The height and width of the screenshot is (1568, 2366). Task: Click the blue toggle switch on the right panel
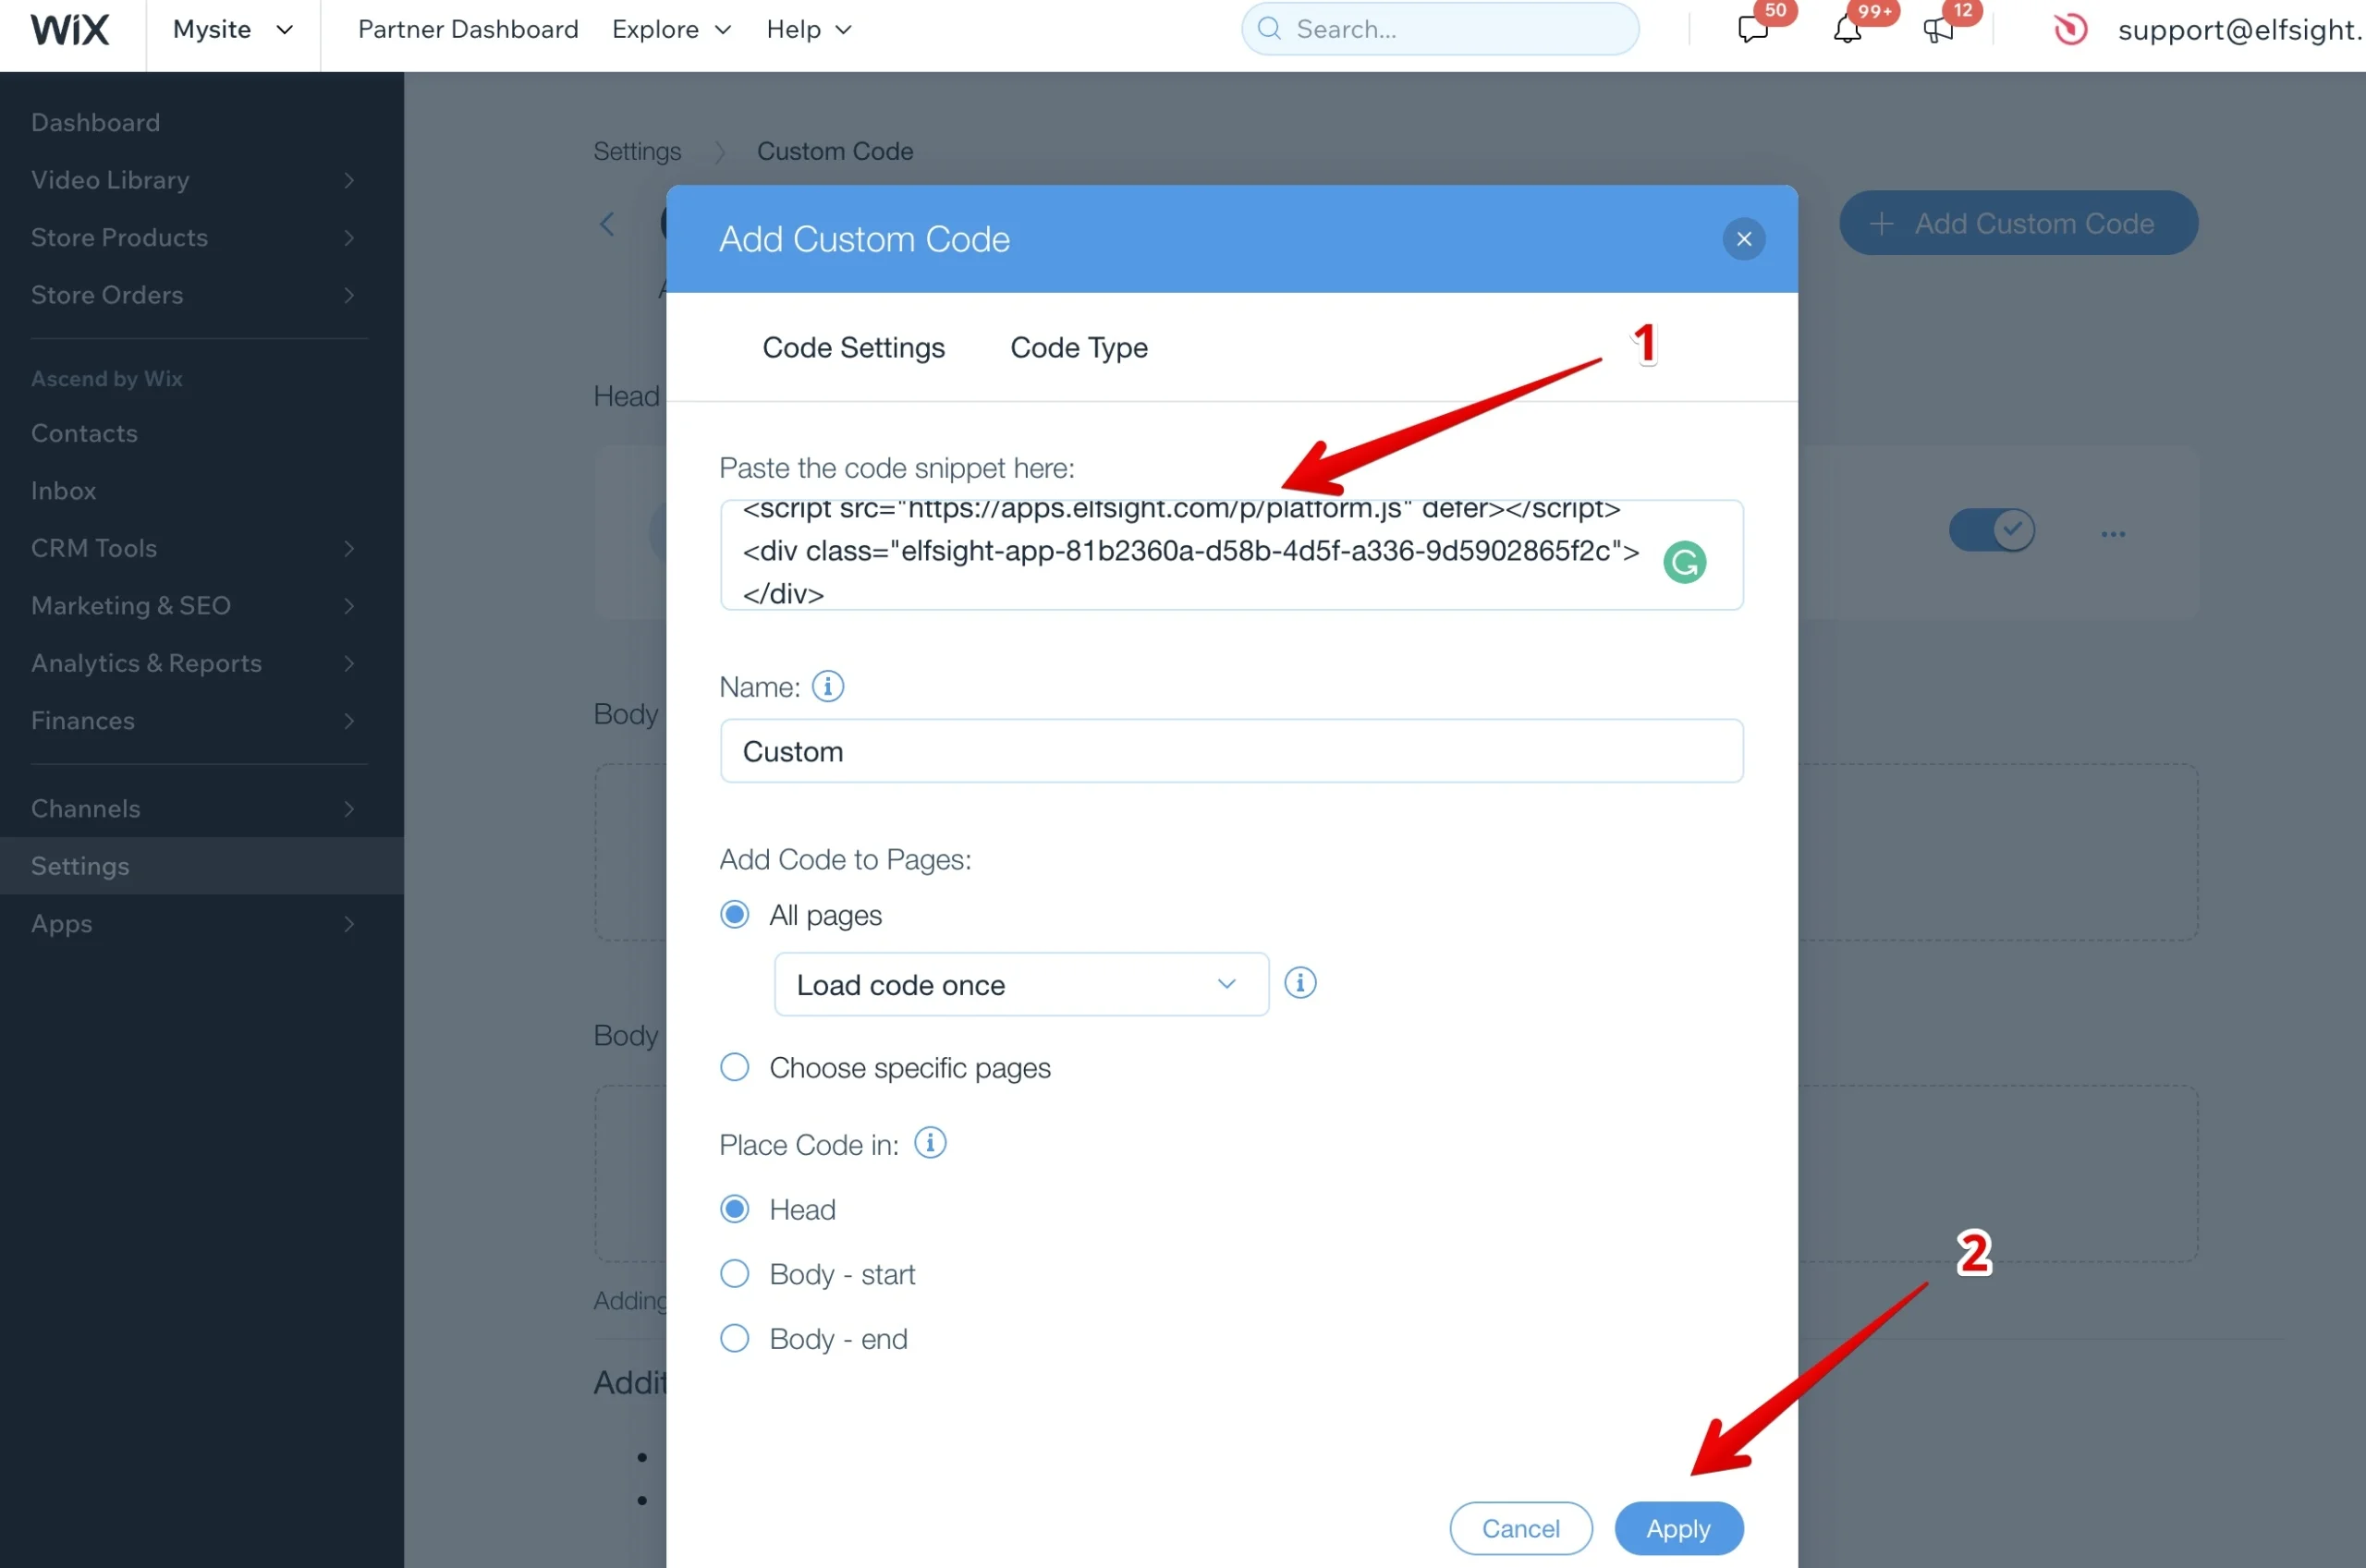(1992, 532)
